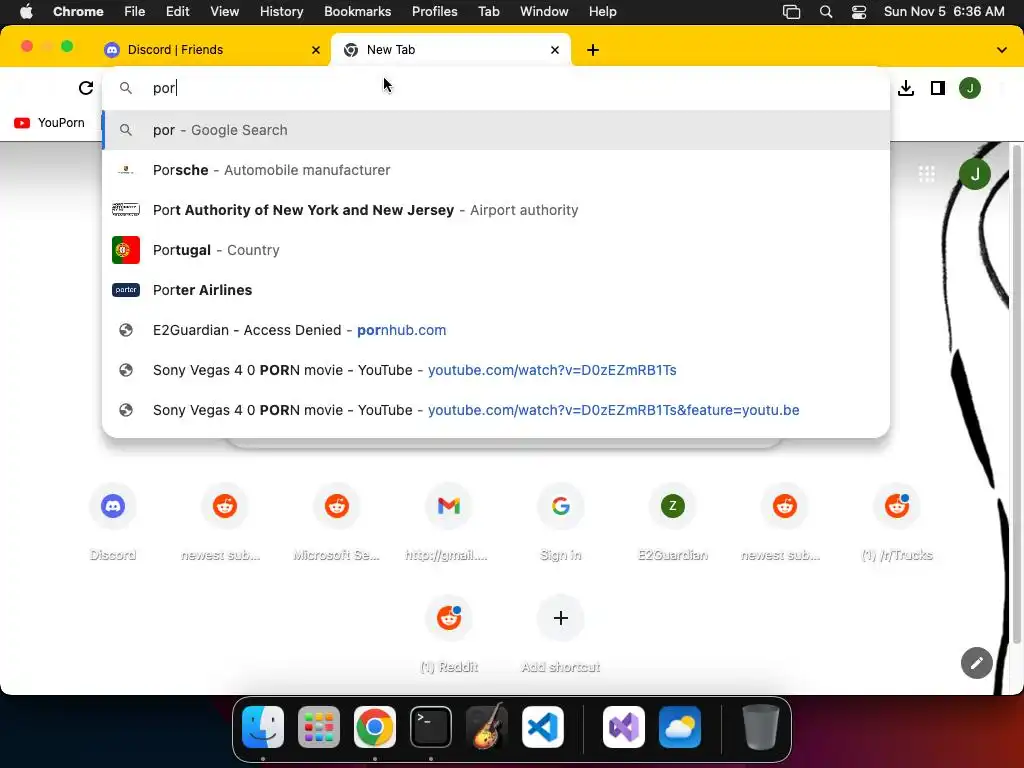Open Finder from the dock
Viewport: 1024px width, 768px height.
click(x=263, y=727)
